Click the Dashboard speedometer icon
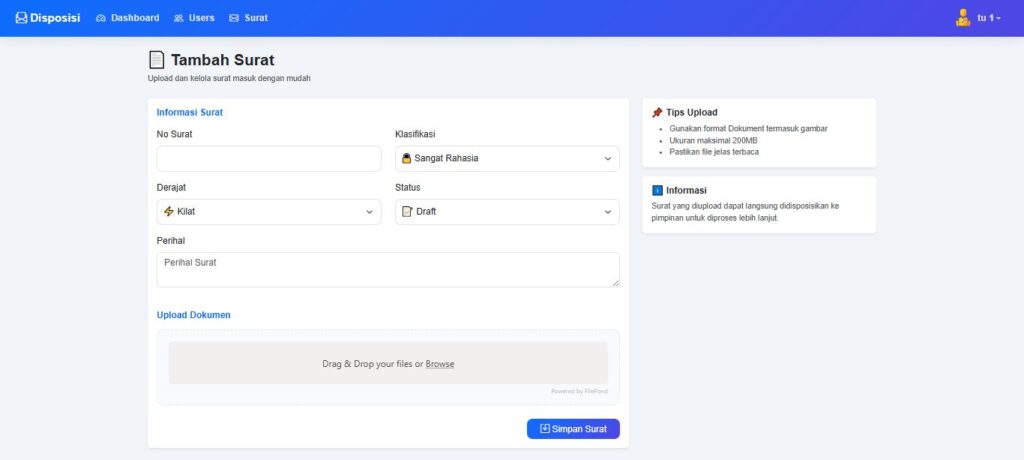1024x460 pixels. [101, 18]
